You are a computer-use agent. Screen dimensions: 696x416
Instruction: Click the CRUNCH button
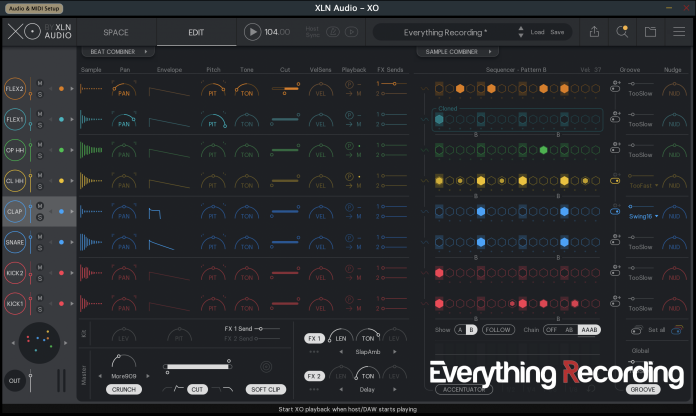pyautogui.click(x=124, y=389)
